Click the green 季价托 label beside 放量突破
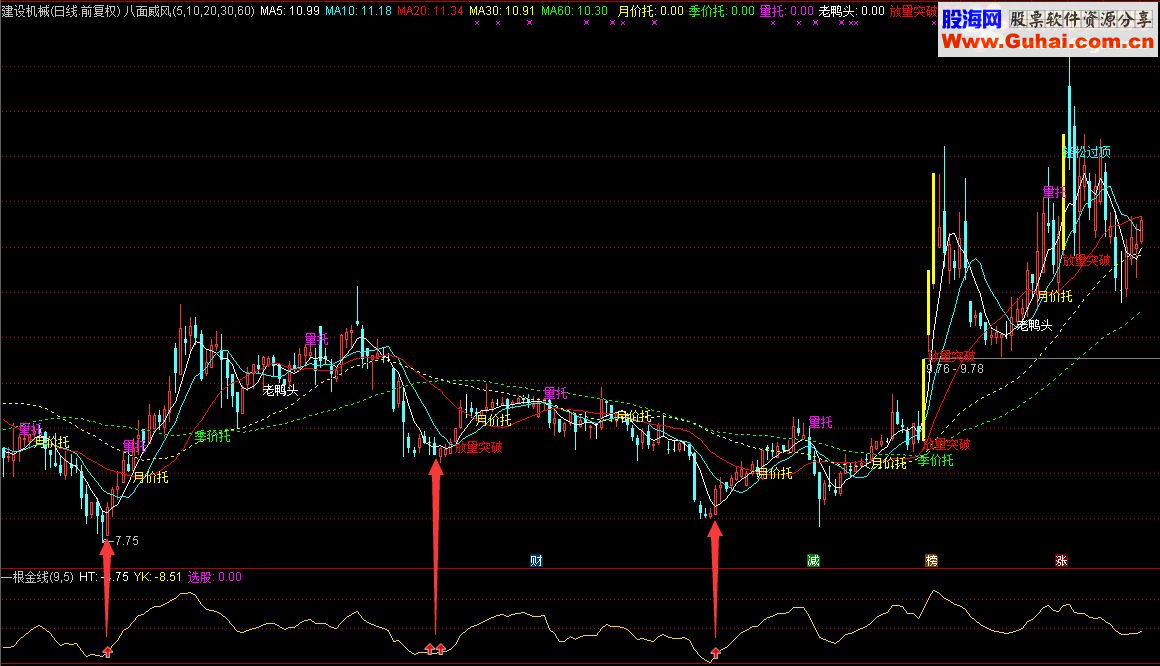The height and width of the screenshot is (666, 1160). pos(936,460)
